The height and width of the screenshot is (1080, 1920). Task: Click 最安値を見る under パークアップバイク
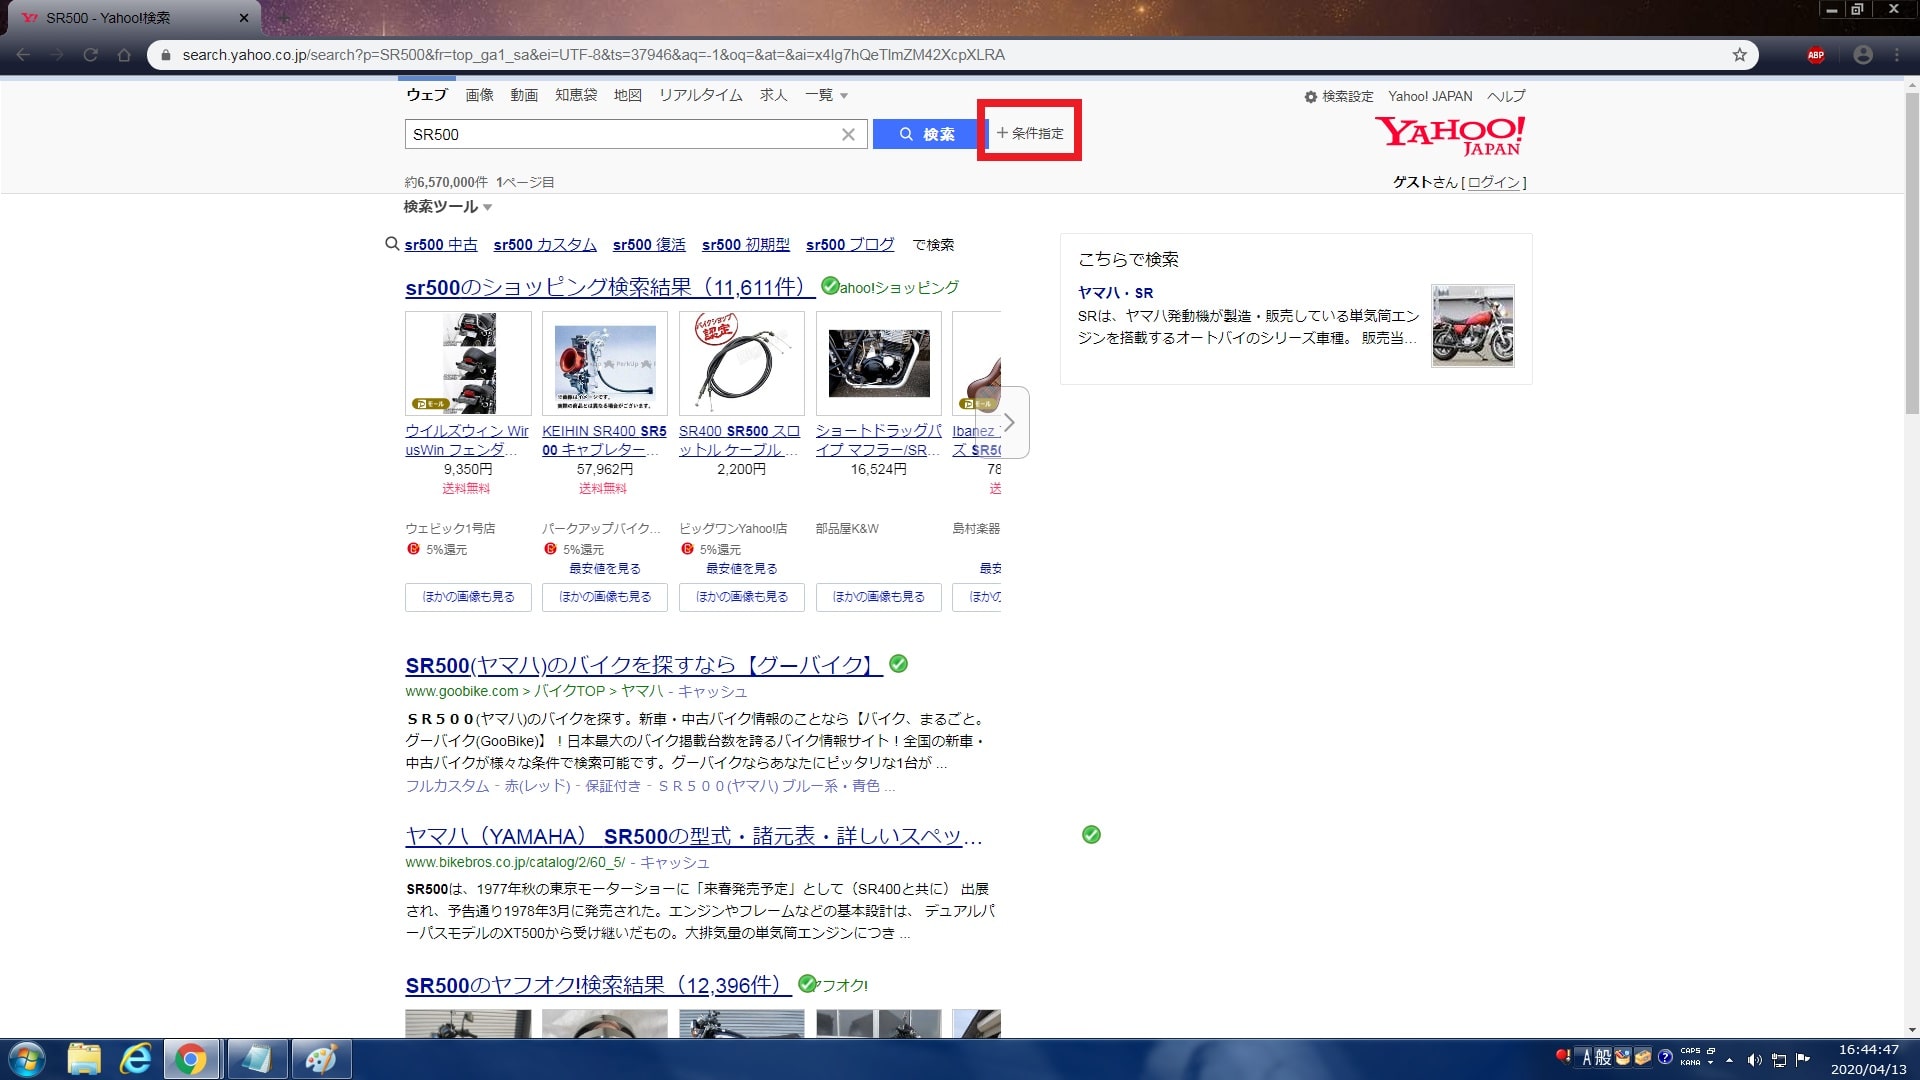(x=605, y=569)
